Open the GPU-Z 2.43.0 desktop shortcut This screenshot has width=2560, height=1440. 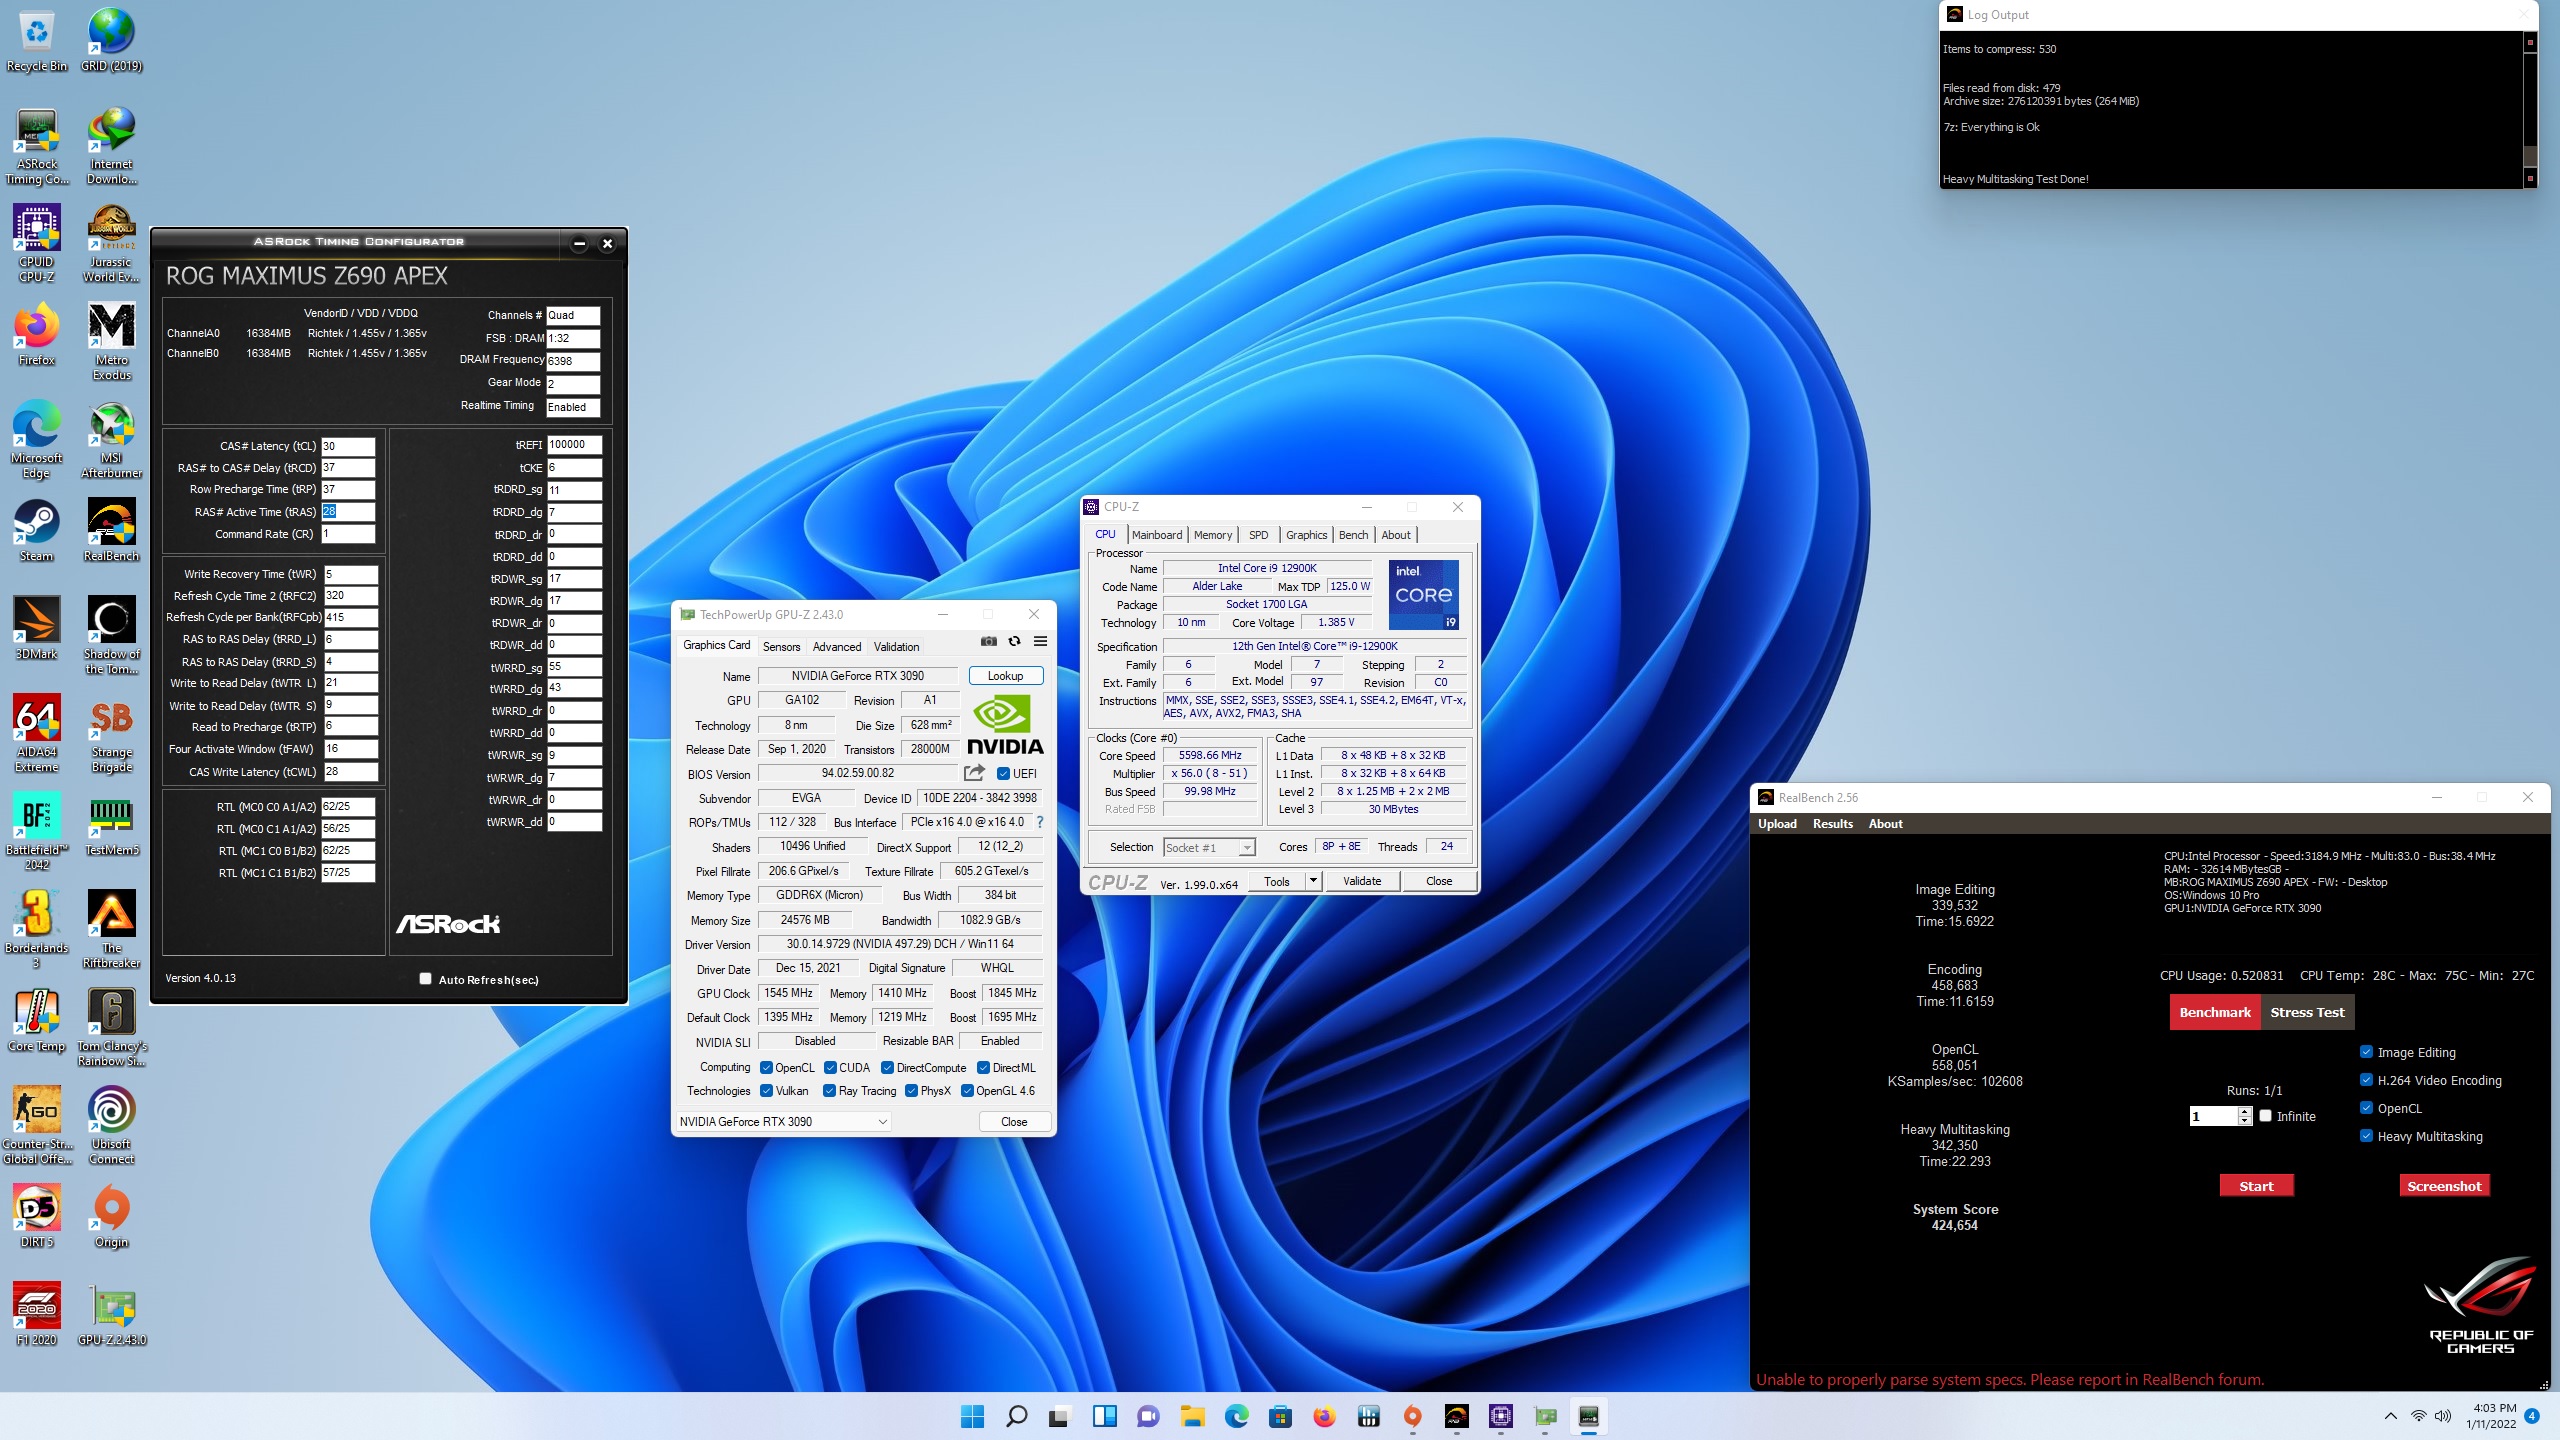[x=111, y=1315]
